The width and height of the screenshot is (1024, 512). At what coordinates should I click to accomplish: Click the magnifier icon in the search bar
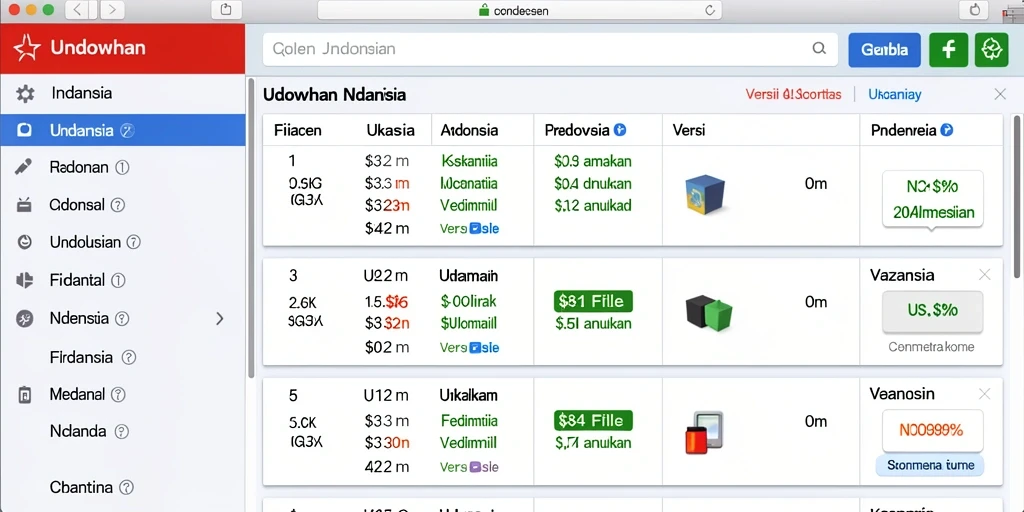point(818,48)
